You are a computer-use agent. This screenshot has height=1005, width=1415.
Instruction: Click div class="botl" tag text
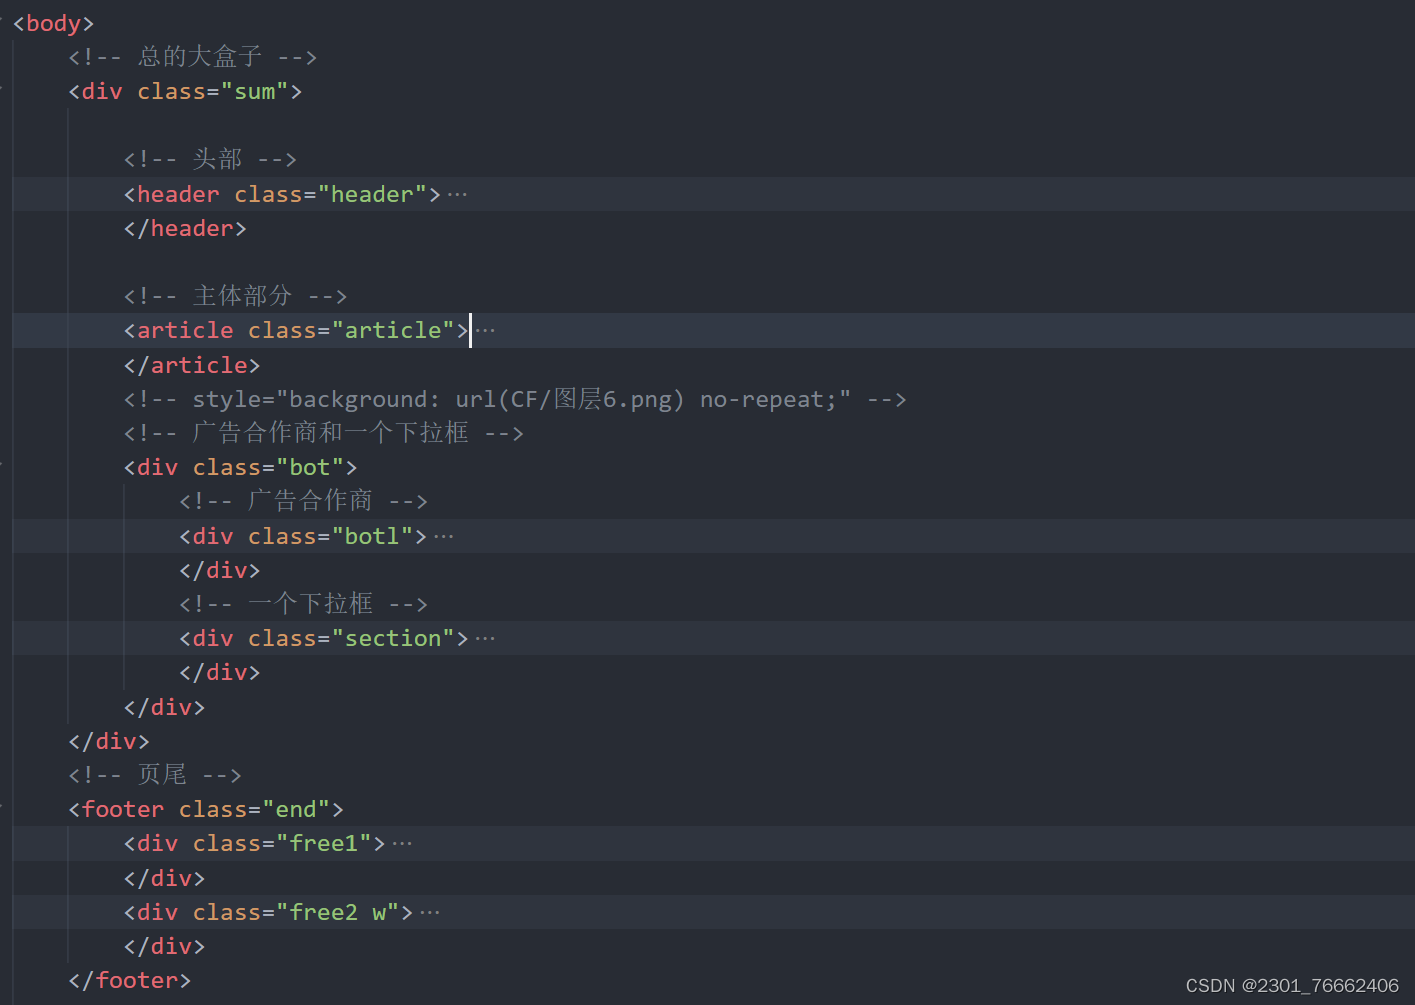303,537
